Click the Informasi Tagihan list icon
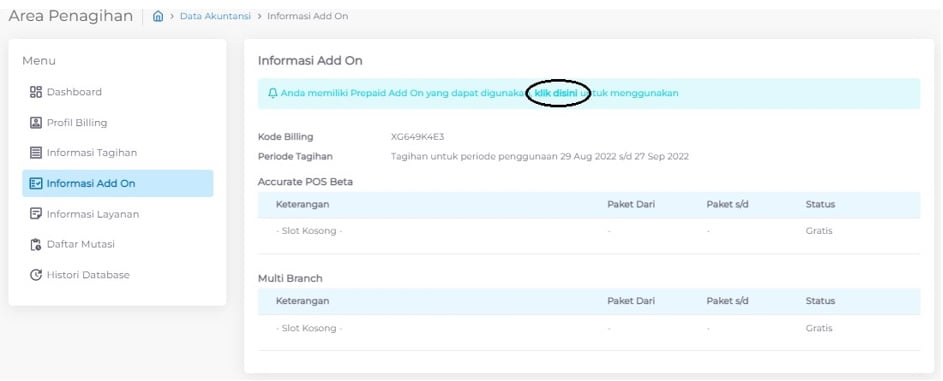 pyautogui.click(x=35, y=153)
